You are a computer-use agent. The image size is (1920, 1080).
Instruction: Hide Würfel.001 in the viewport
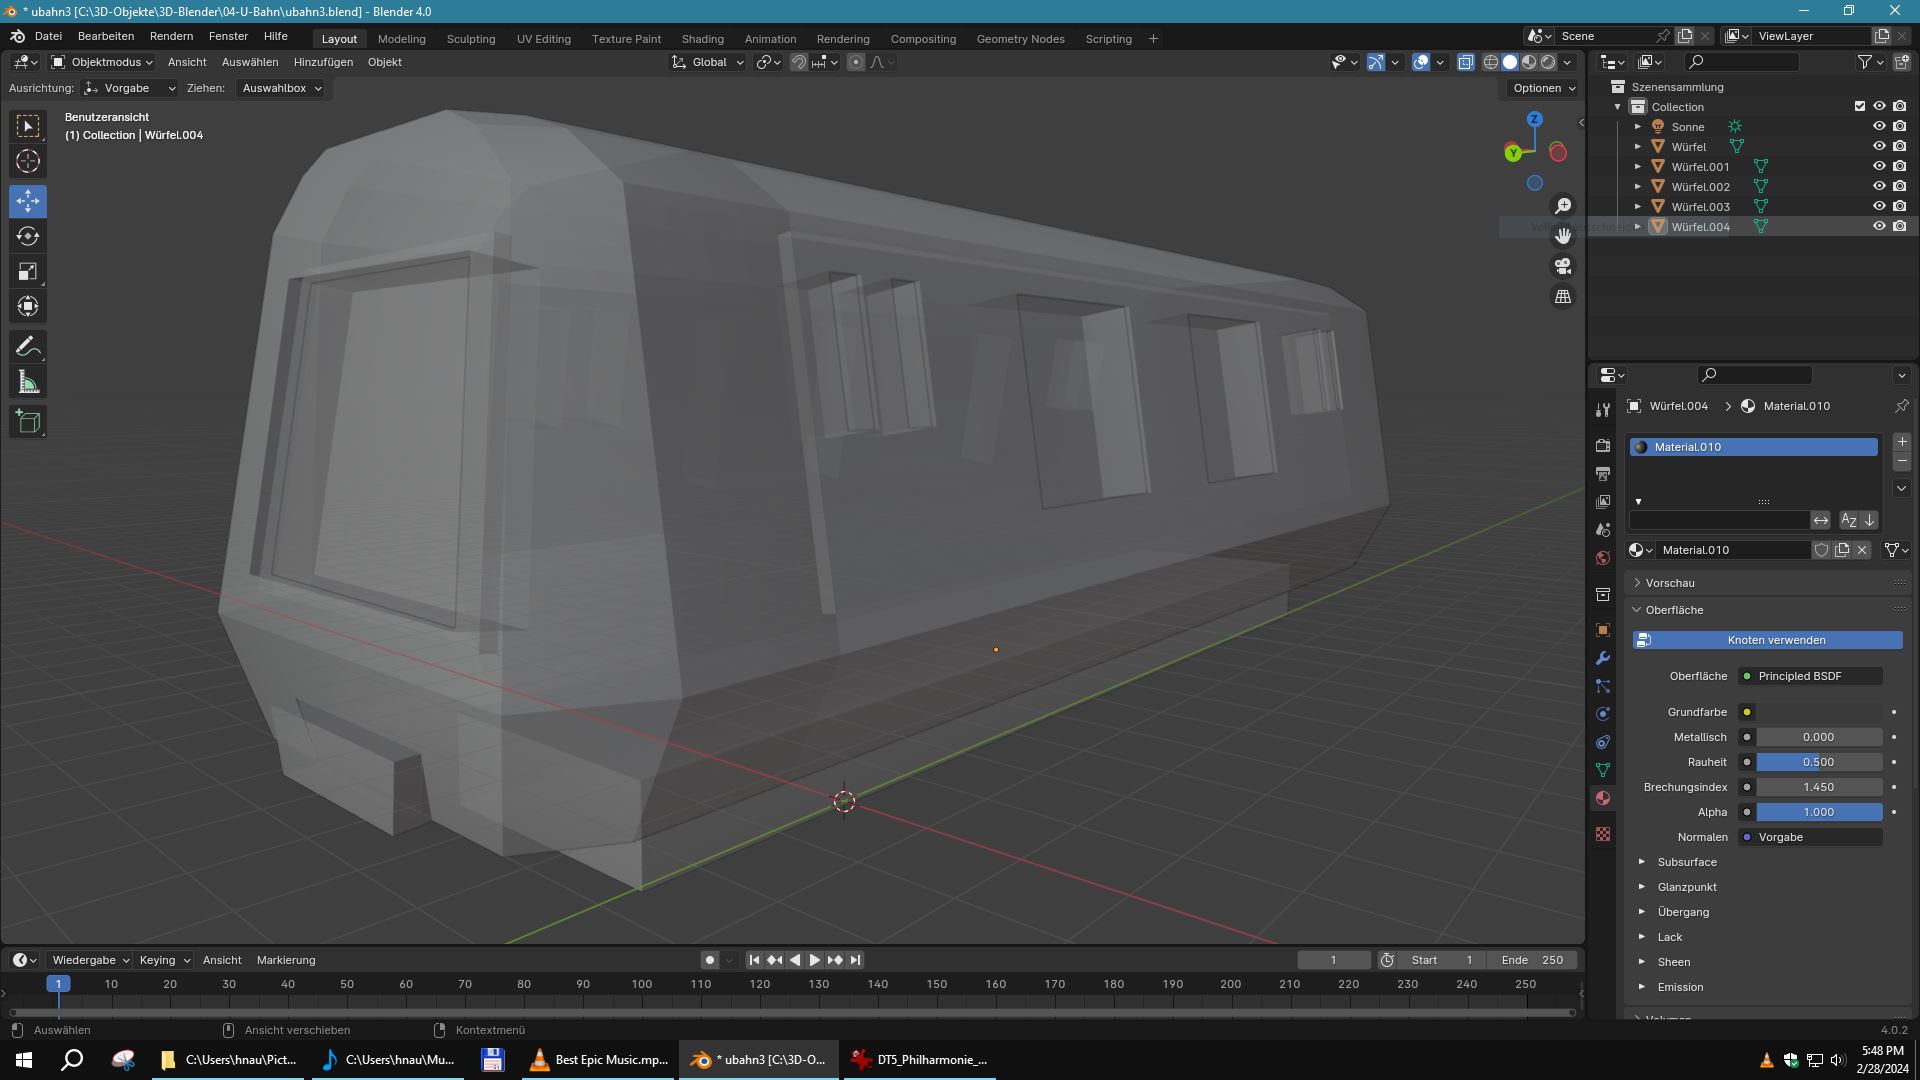click(x=1879, y=166)
